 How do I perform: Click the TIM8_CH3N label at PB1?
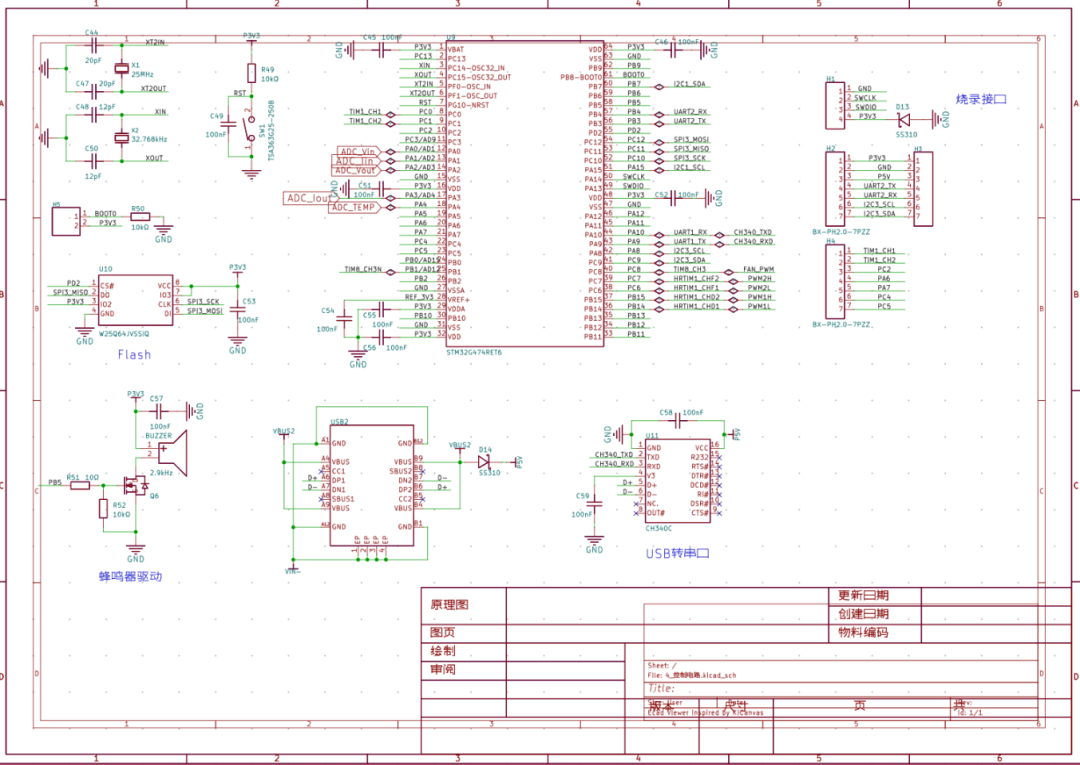pyautogui.click(x=365, y=269)
